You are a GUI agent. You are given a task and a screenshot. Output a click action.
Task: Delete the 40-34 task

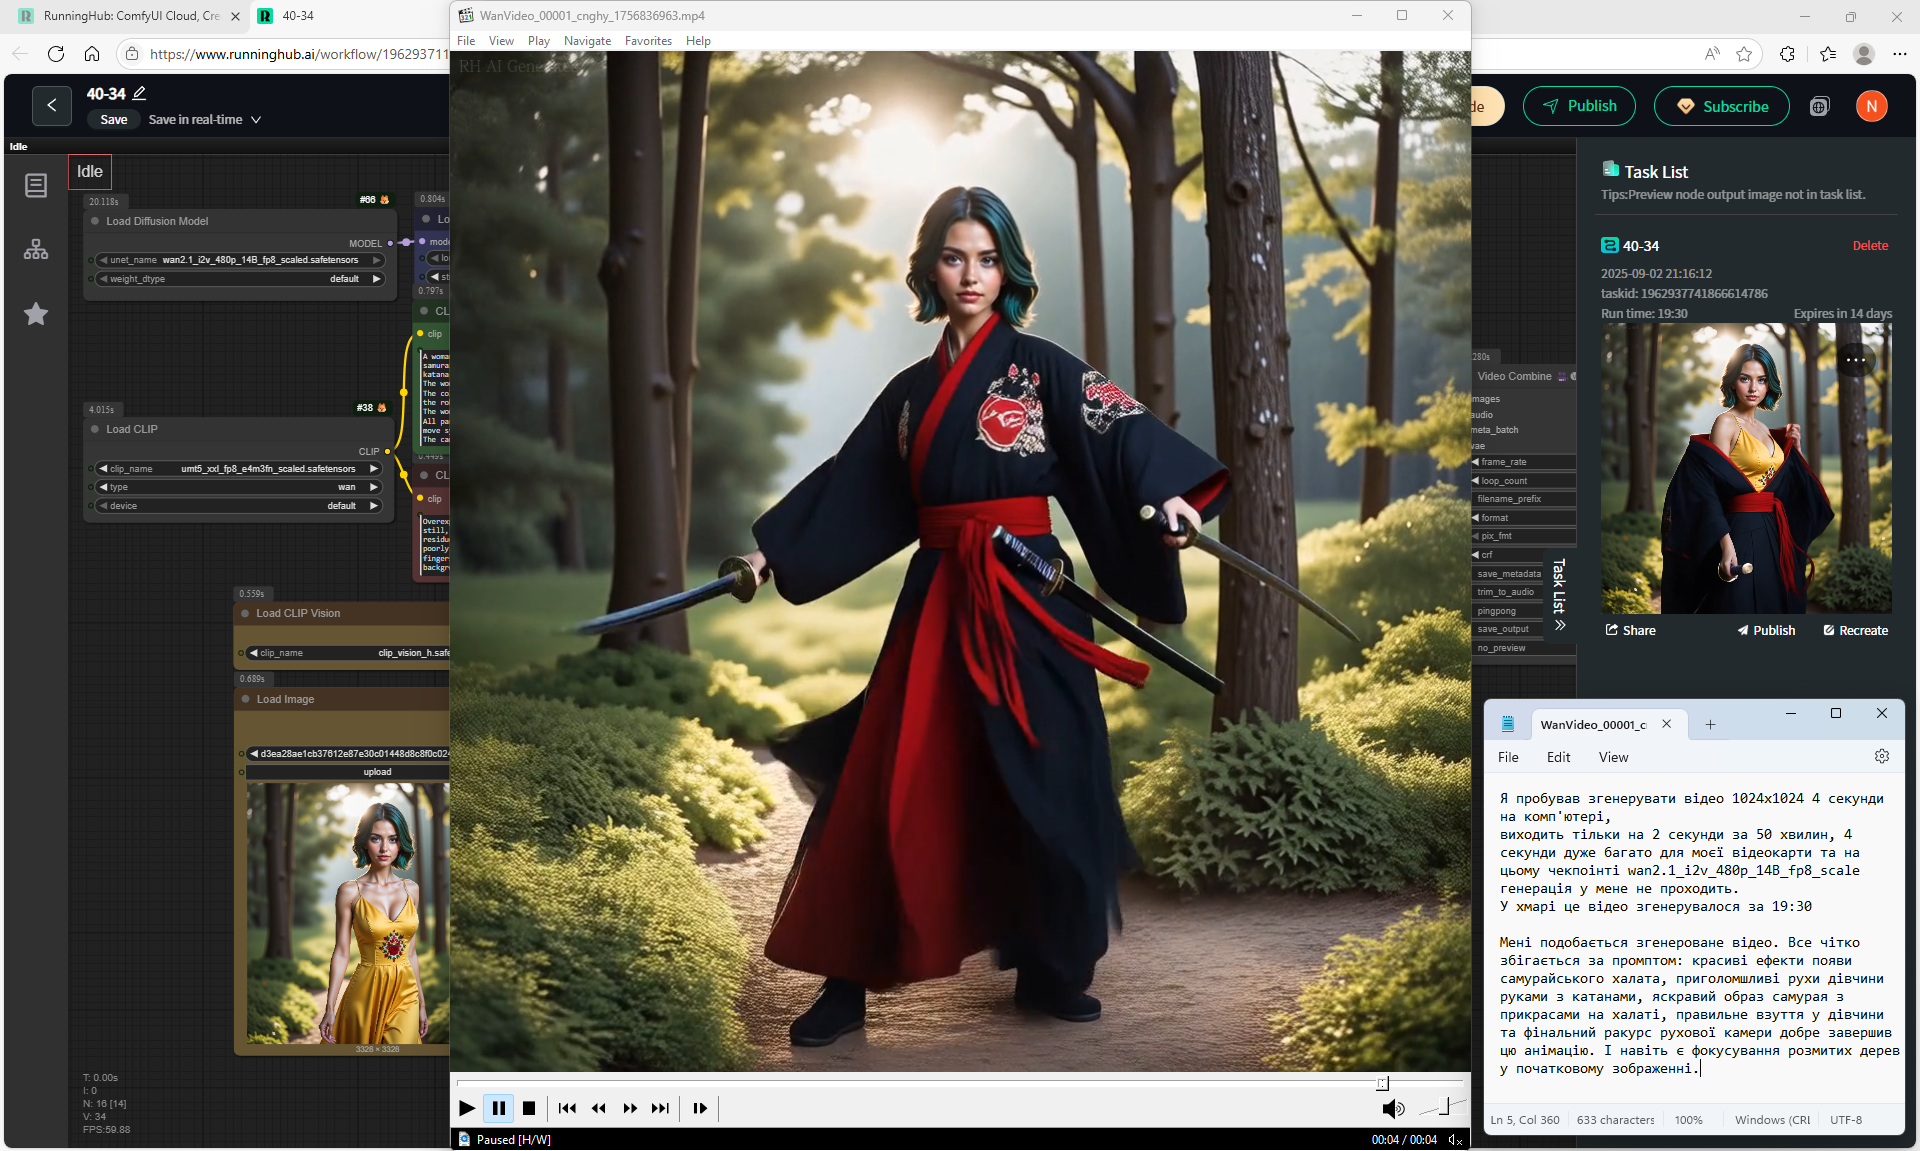coord(1869,246)
